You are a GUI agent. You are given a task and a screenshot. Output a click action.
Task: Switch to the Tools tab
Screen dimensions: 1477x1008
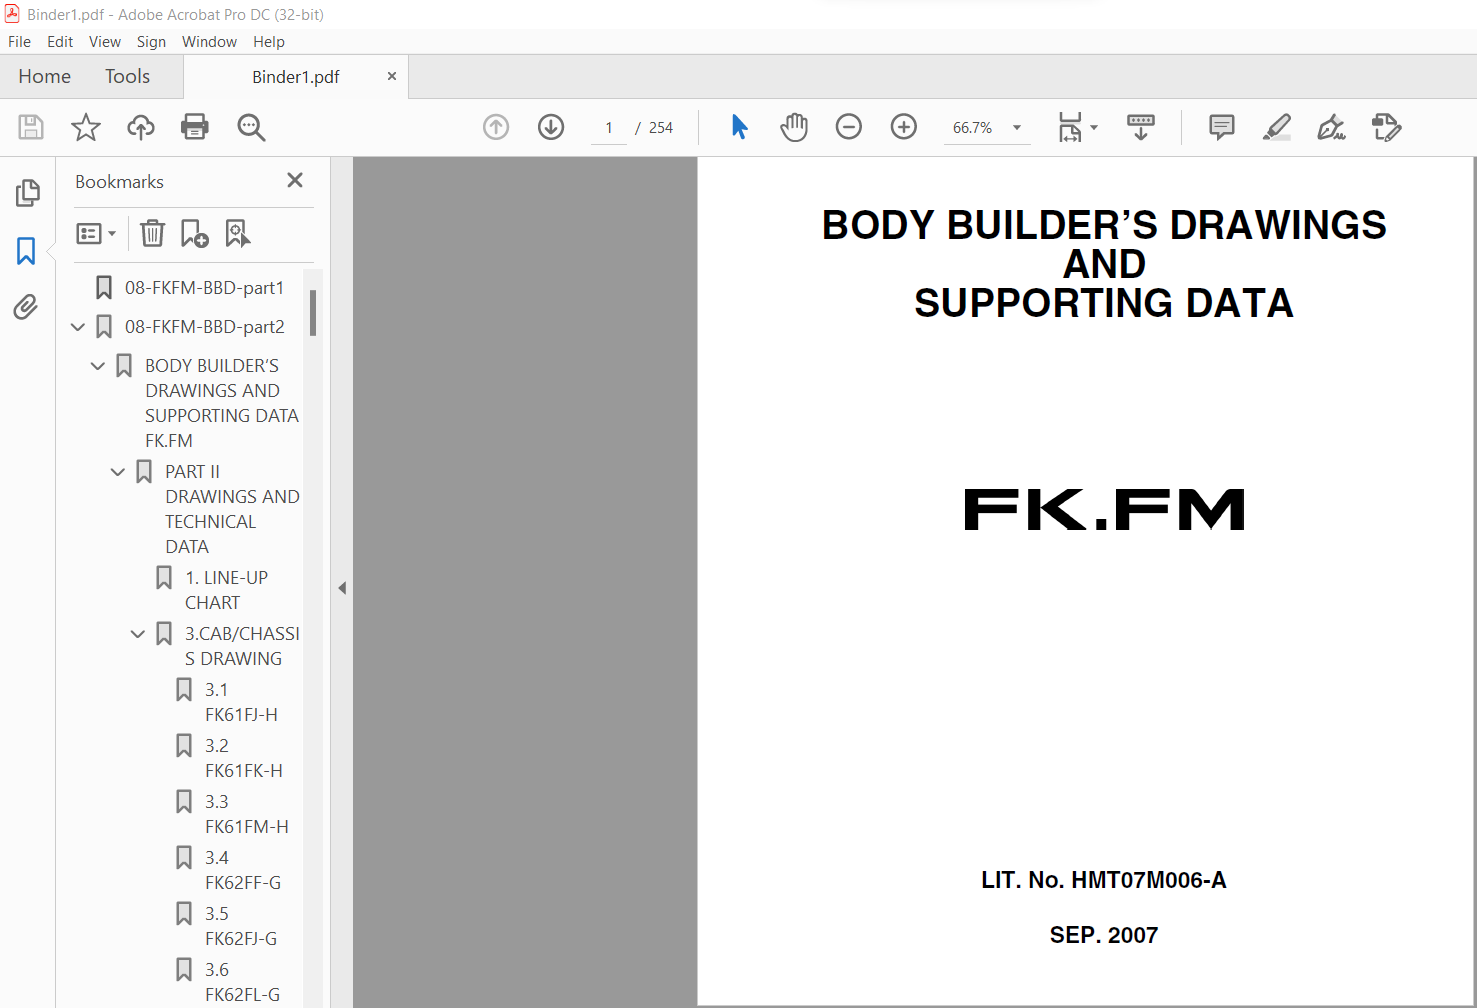point(127,77)
